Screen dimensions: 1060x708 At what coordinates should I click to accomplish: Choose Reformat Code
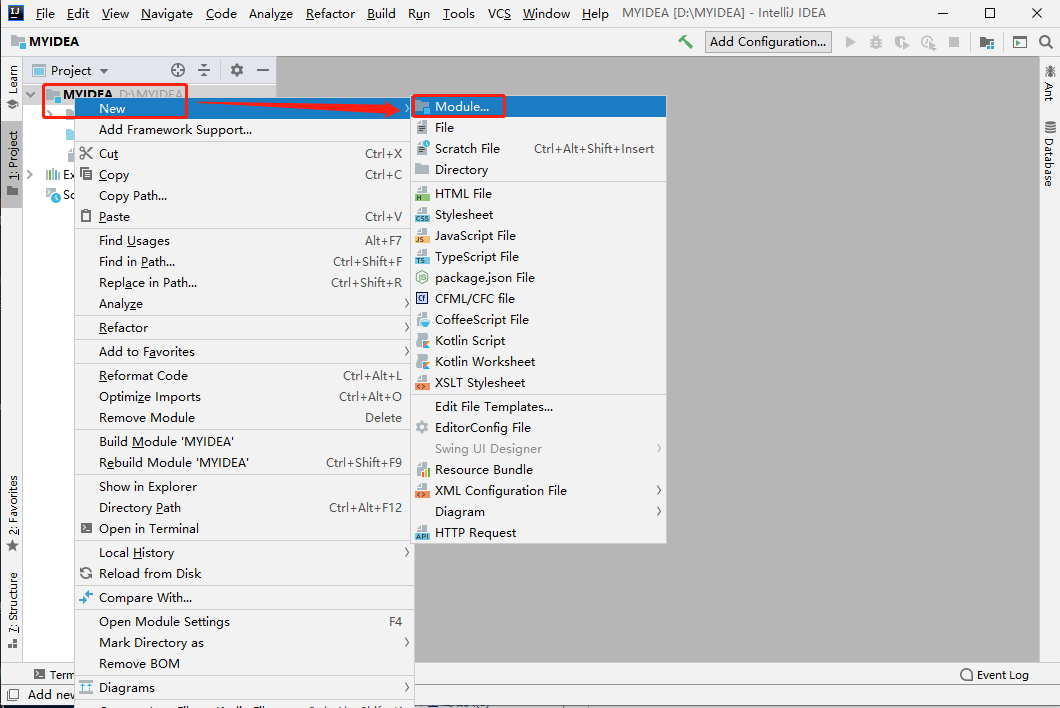click(243, 375)
